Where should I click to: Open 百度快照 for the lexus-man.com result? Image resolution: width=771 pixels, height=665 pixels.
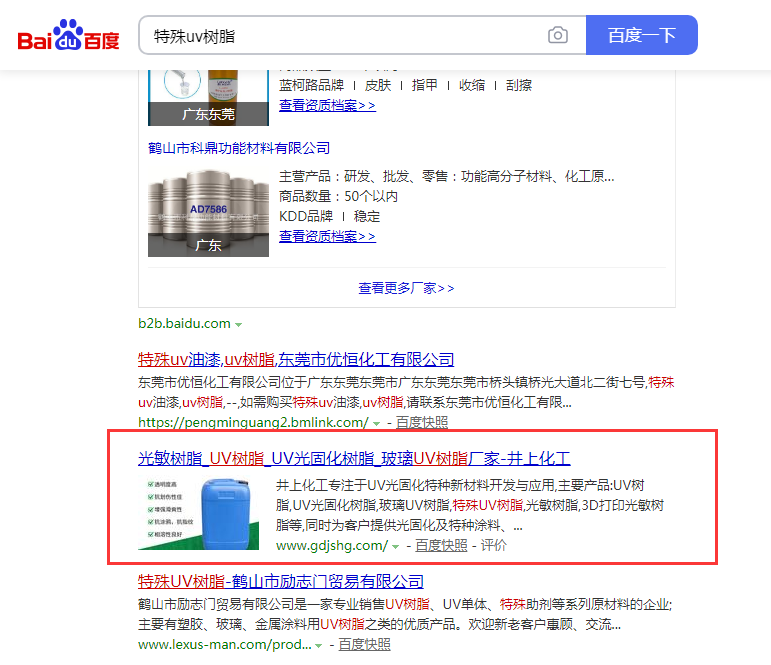pyautogui.click(x=364, y=646)
